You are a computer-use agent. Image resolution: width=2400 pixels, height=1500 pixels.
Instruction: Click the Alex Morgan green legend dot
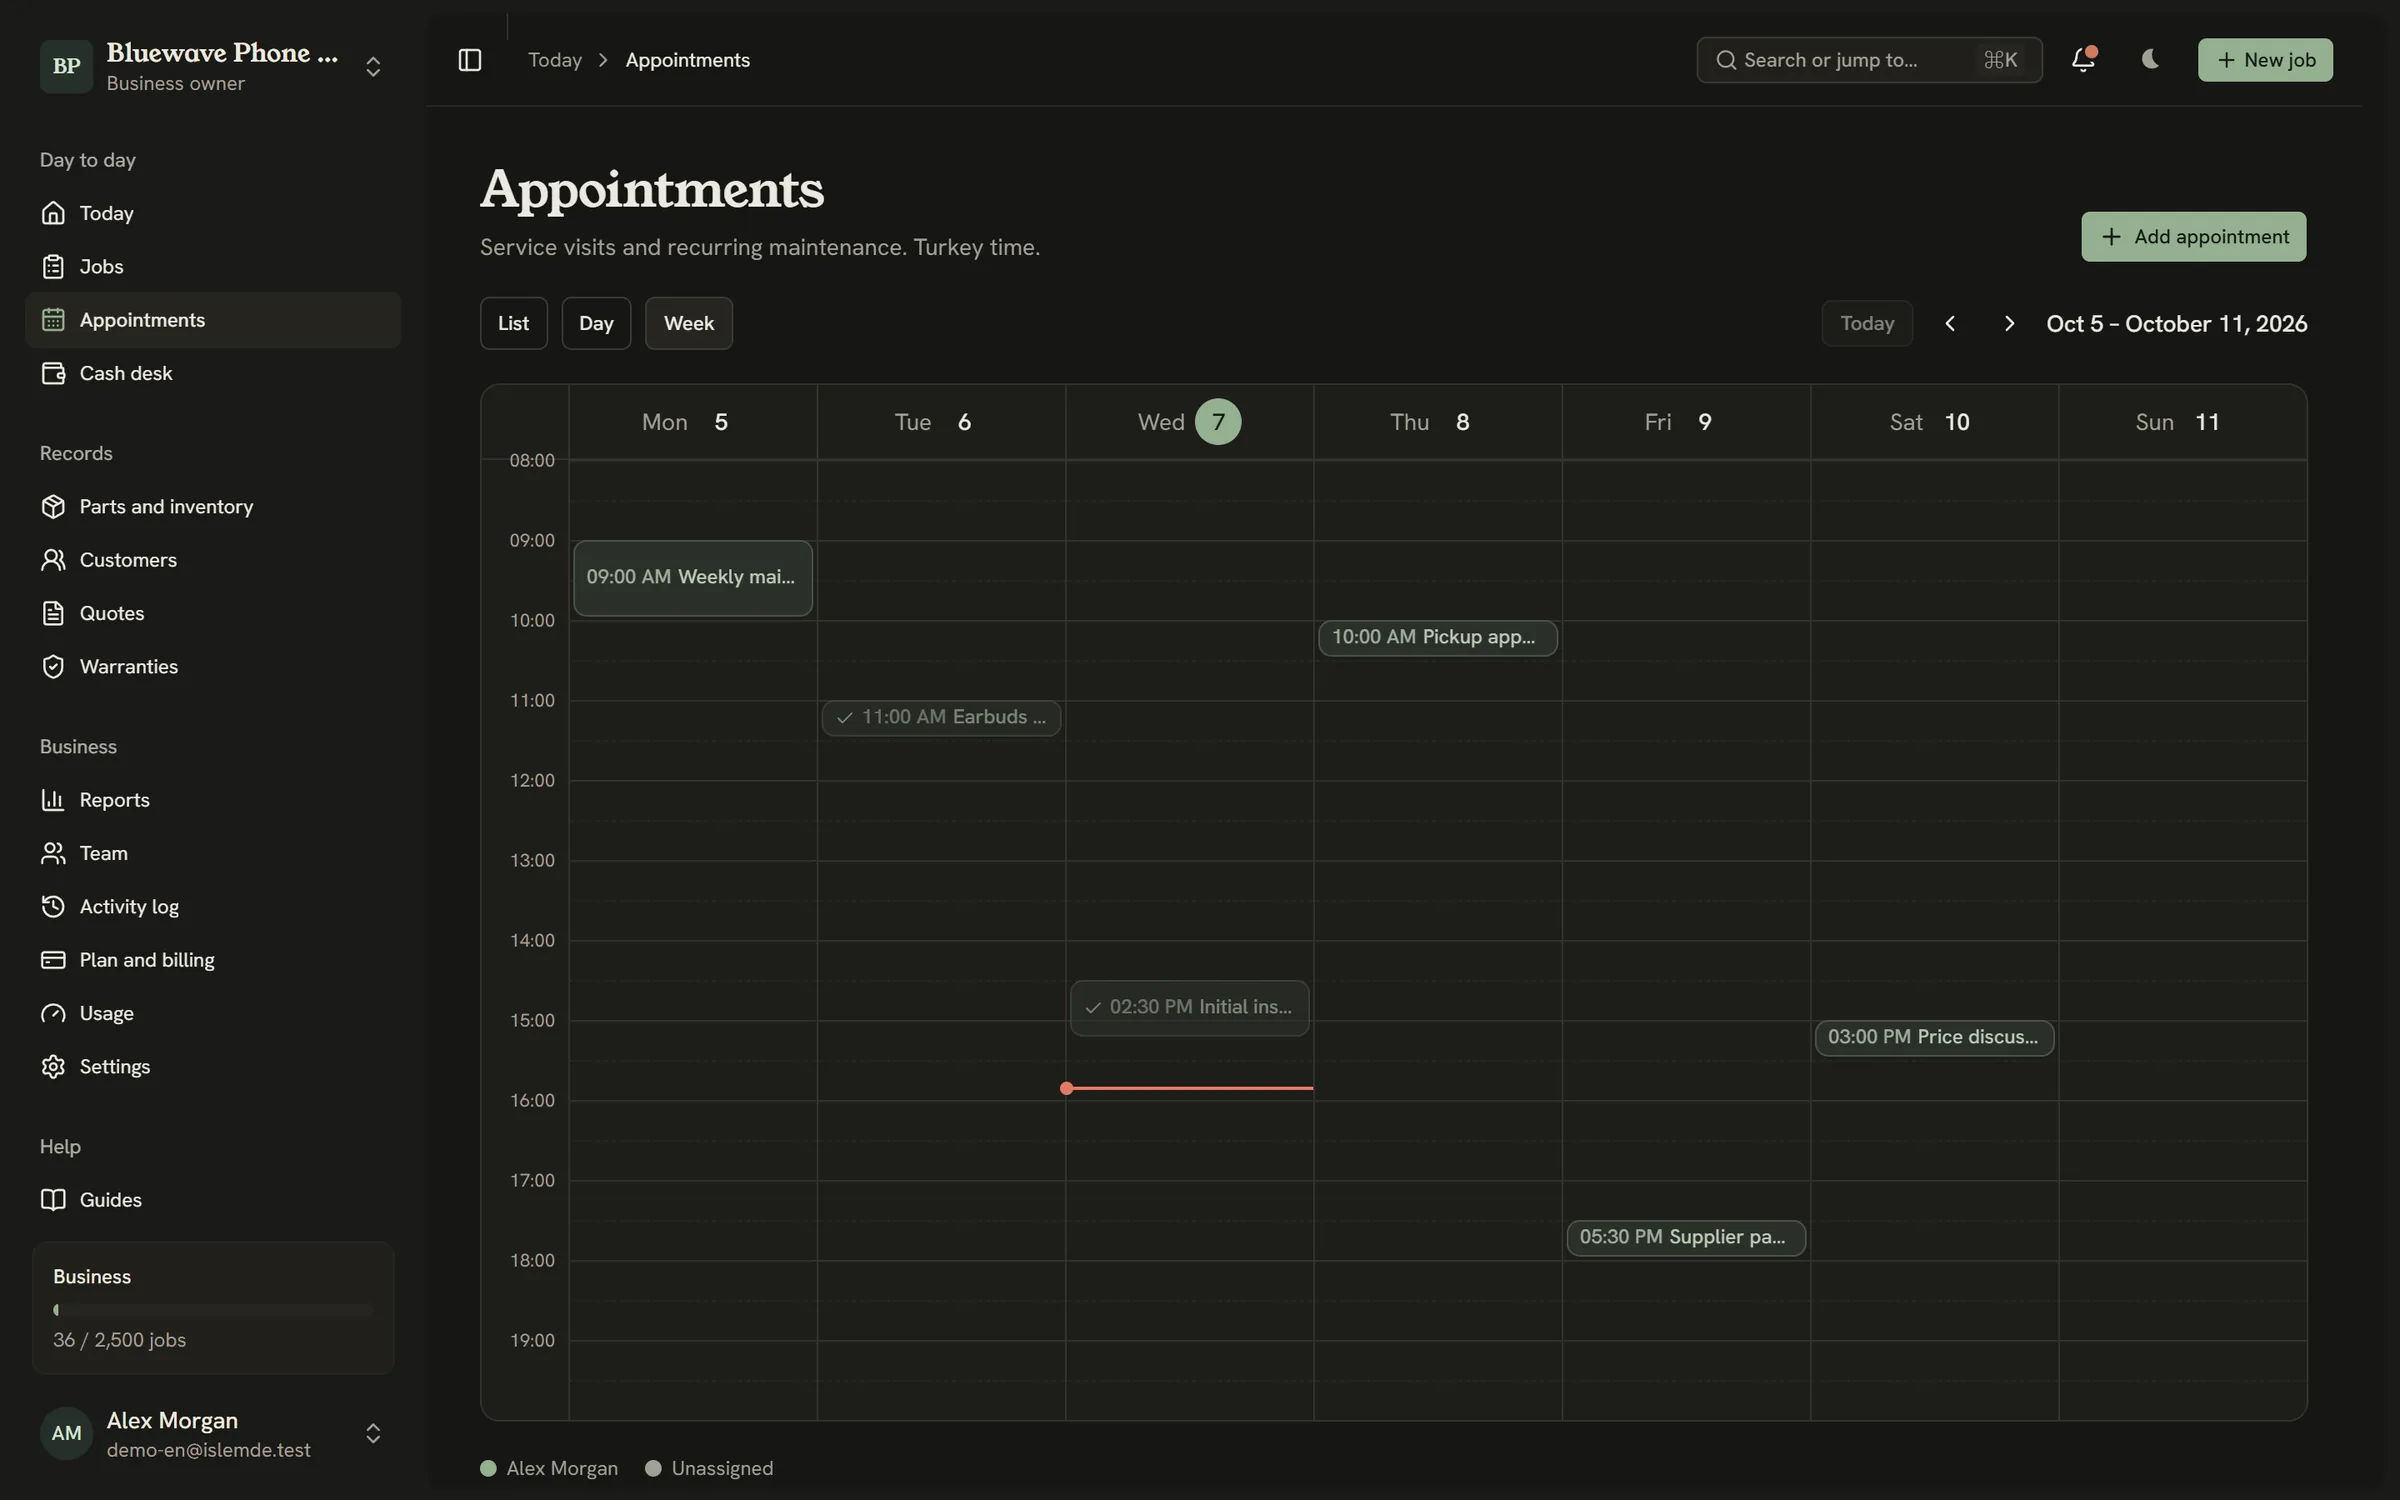point(488,1468)
